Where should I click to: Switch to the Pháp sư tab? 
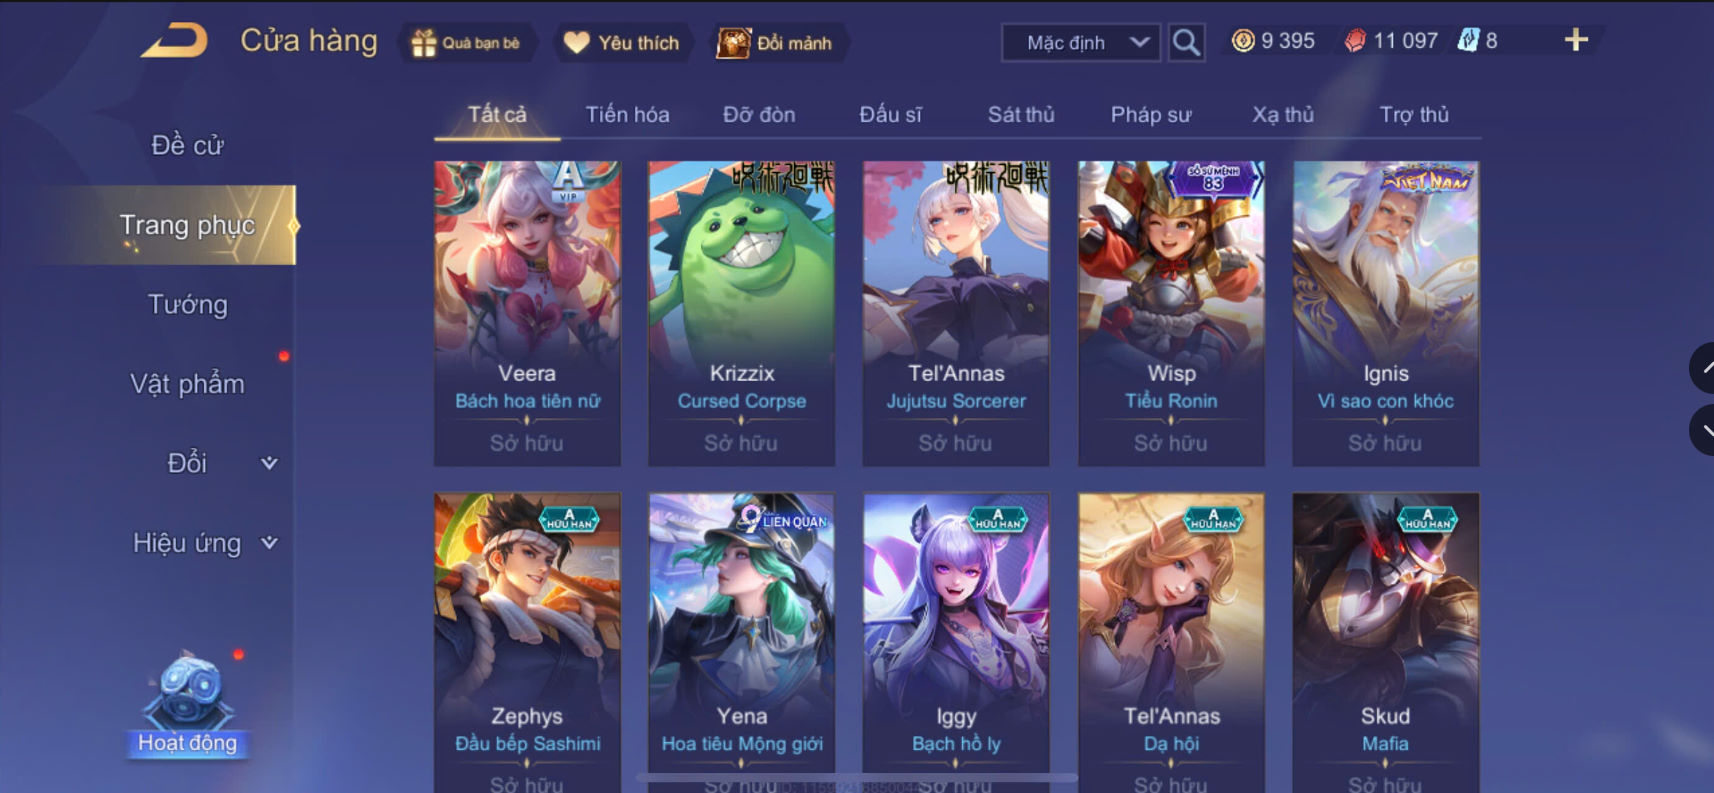point(1151,115)
